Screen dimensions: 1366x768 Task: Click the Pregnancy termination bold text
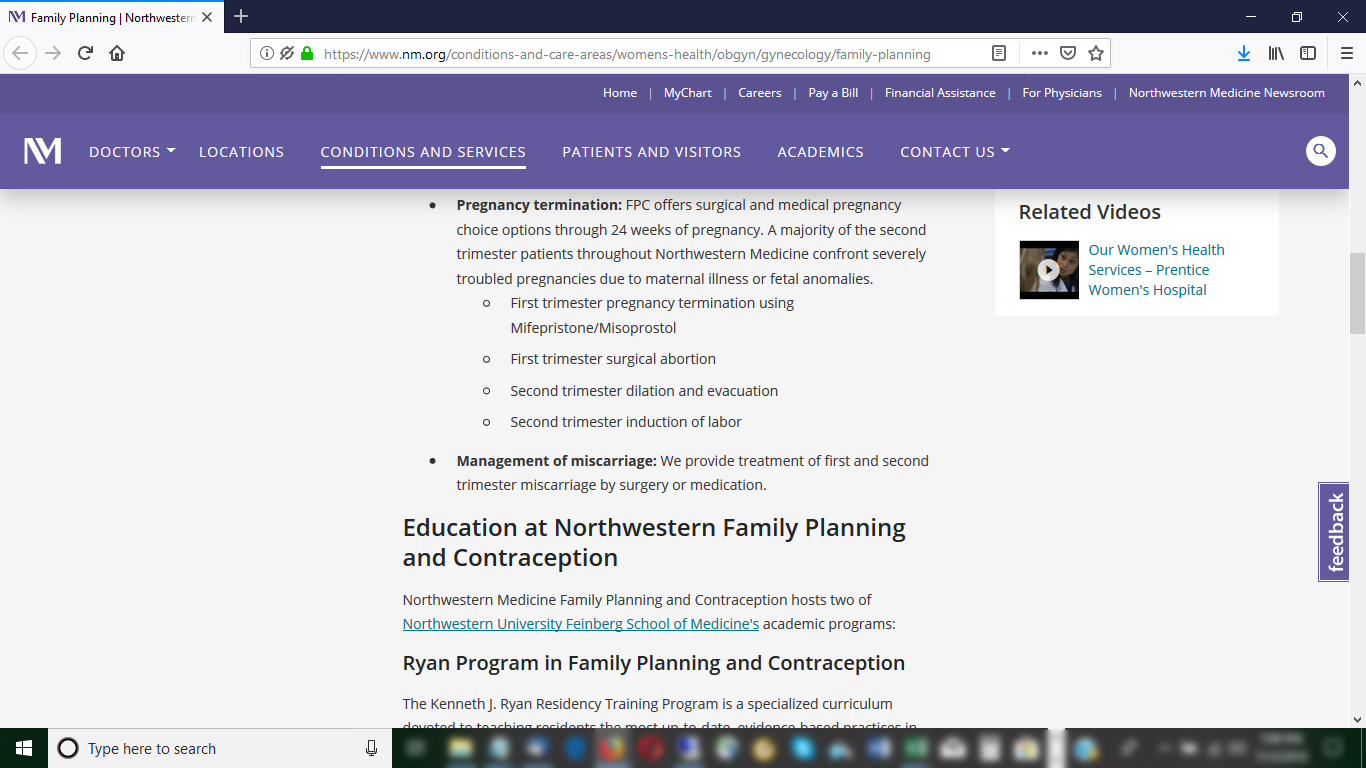click(539, 205)
